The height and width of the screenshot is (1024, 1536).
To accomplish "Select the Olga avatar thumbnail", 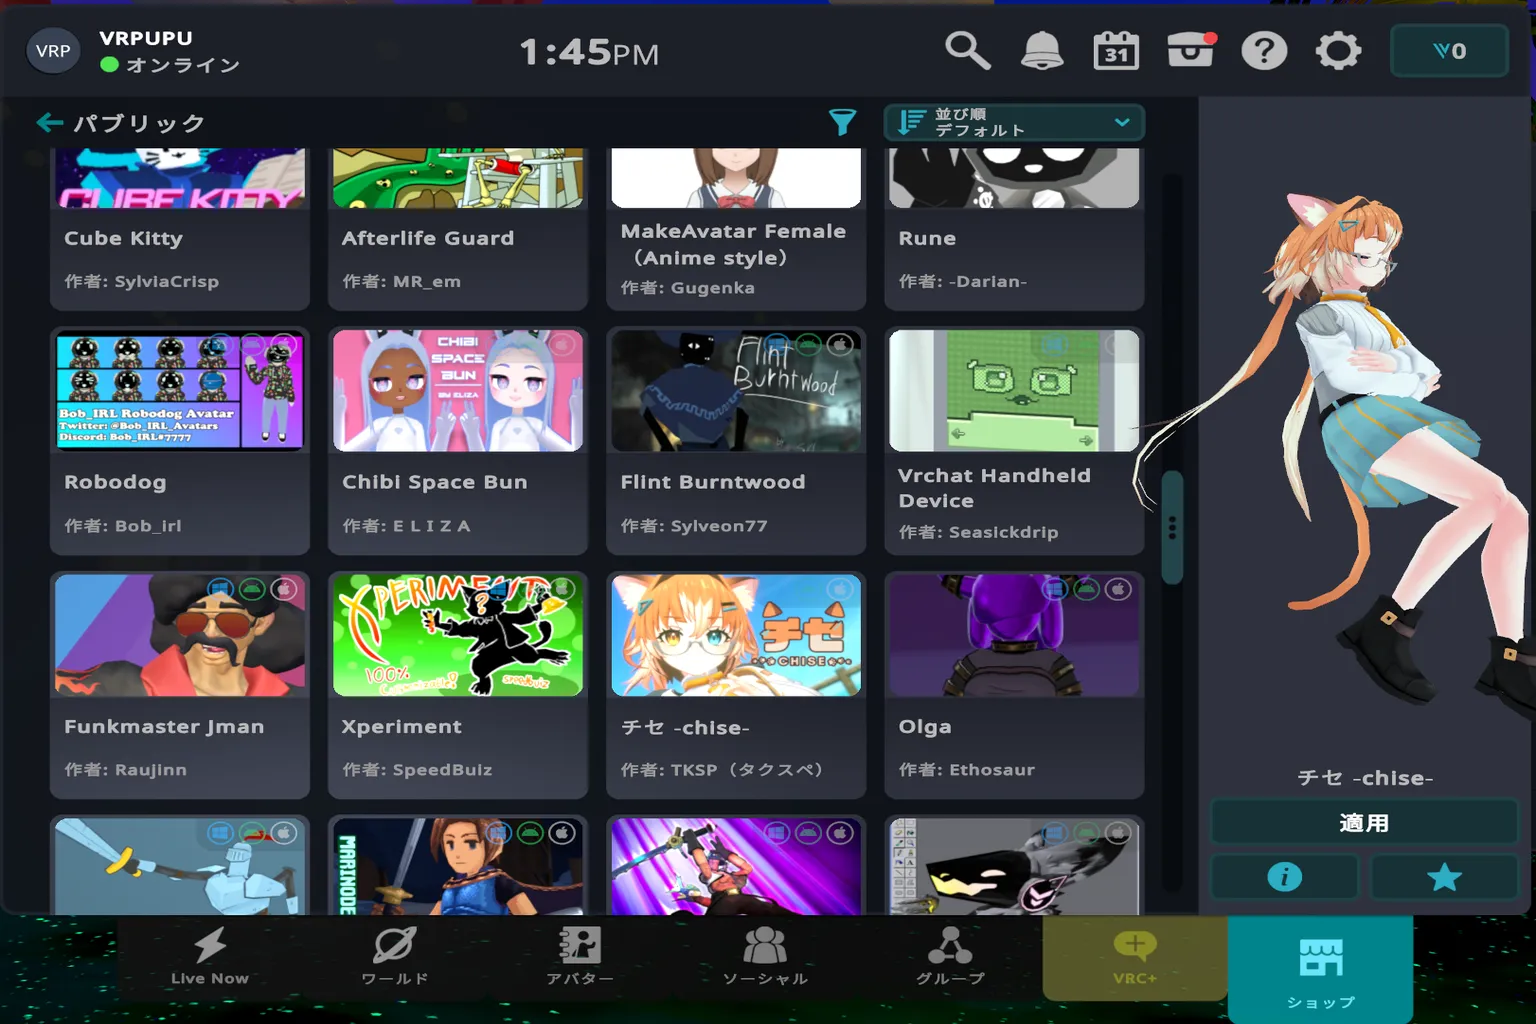I will [x=1014, y=635].
